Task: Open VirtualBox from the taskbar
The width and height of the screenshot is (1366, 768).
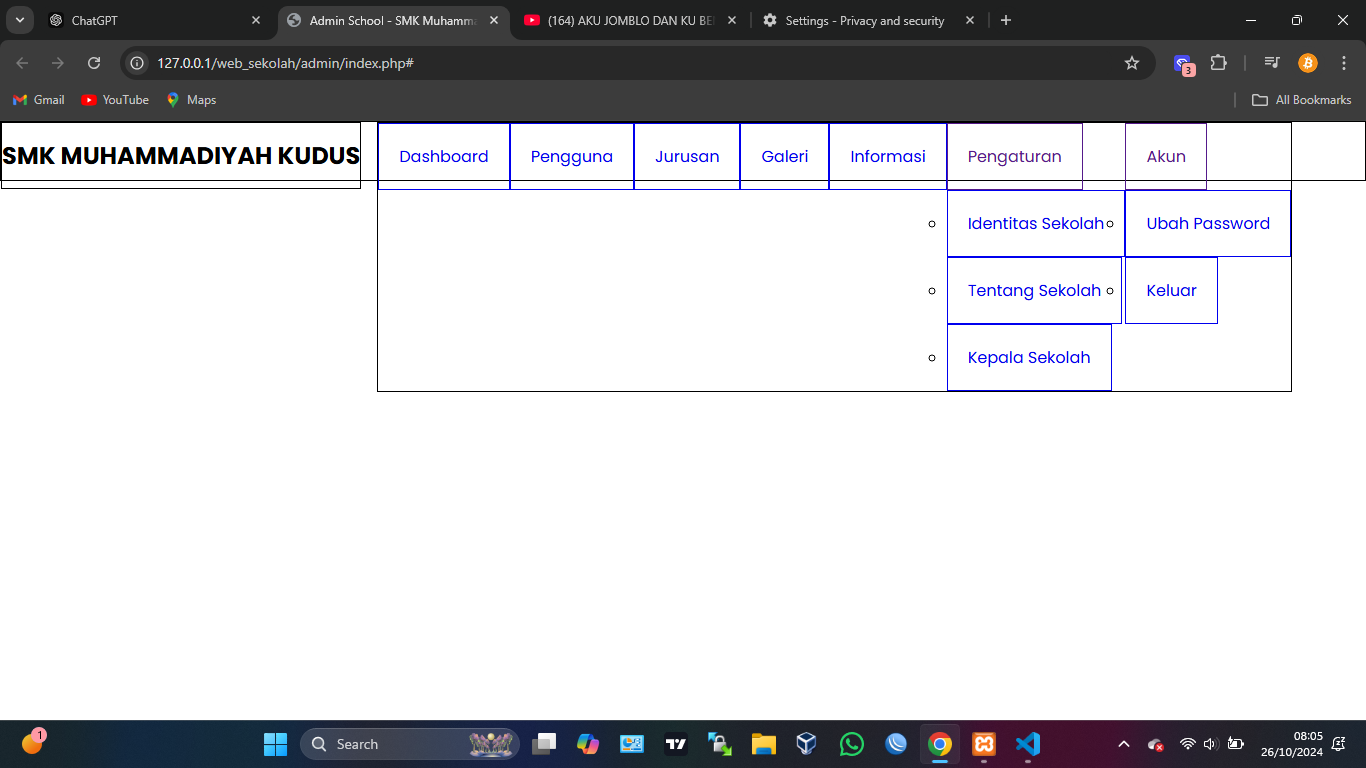Action: (x=807, y=744)
